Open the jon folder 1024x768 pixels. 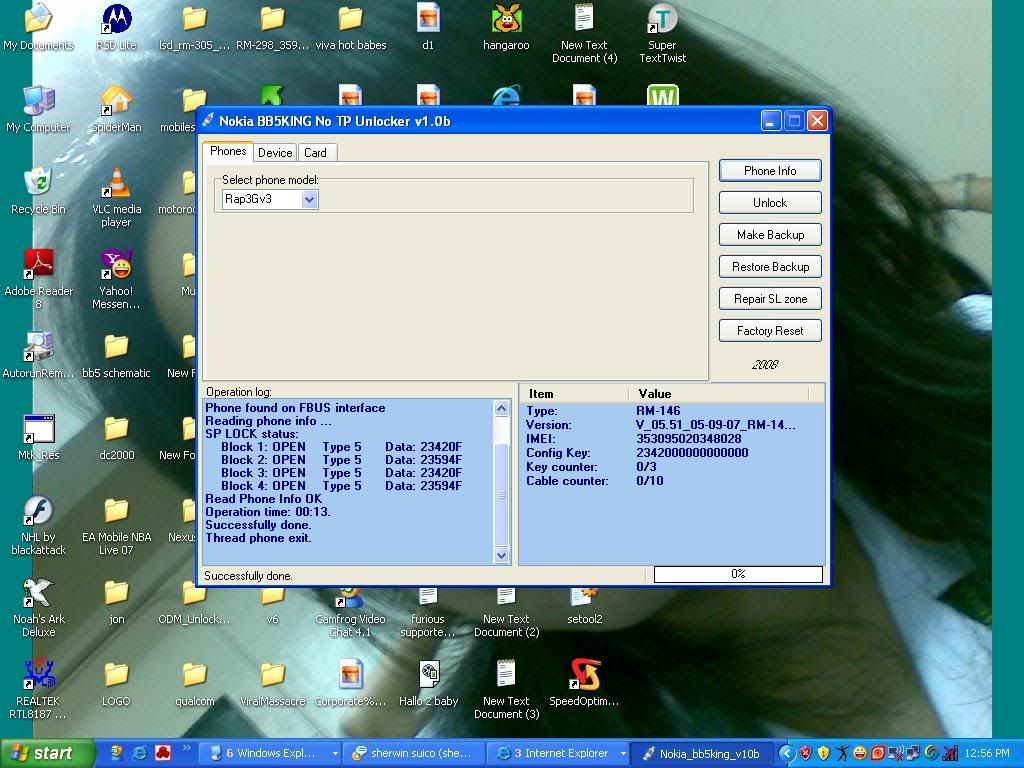coord(116,601)
